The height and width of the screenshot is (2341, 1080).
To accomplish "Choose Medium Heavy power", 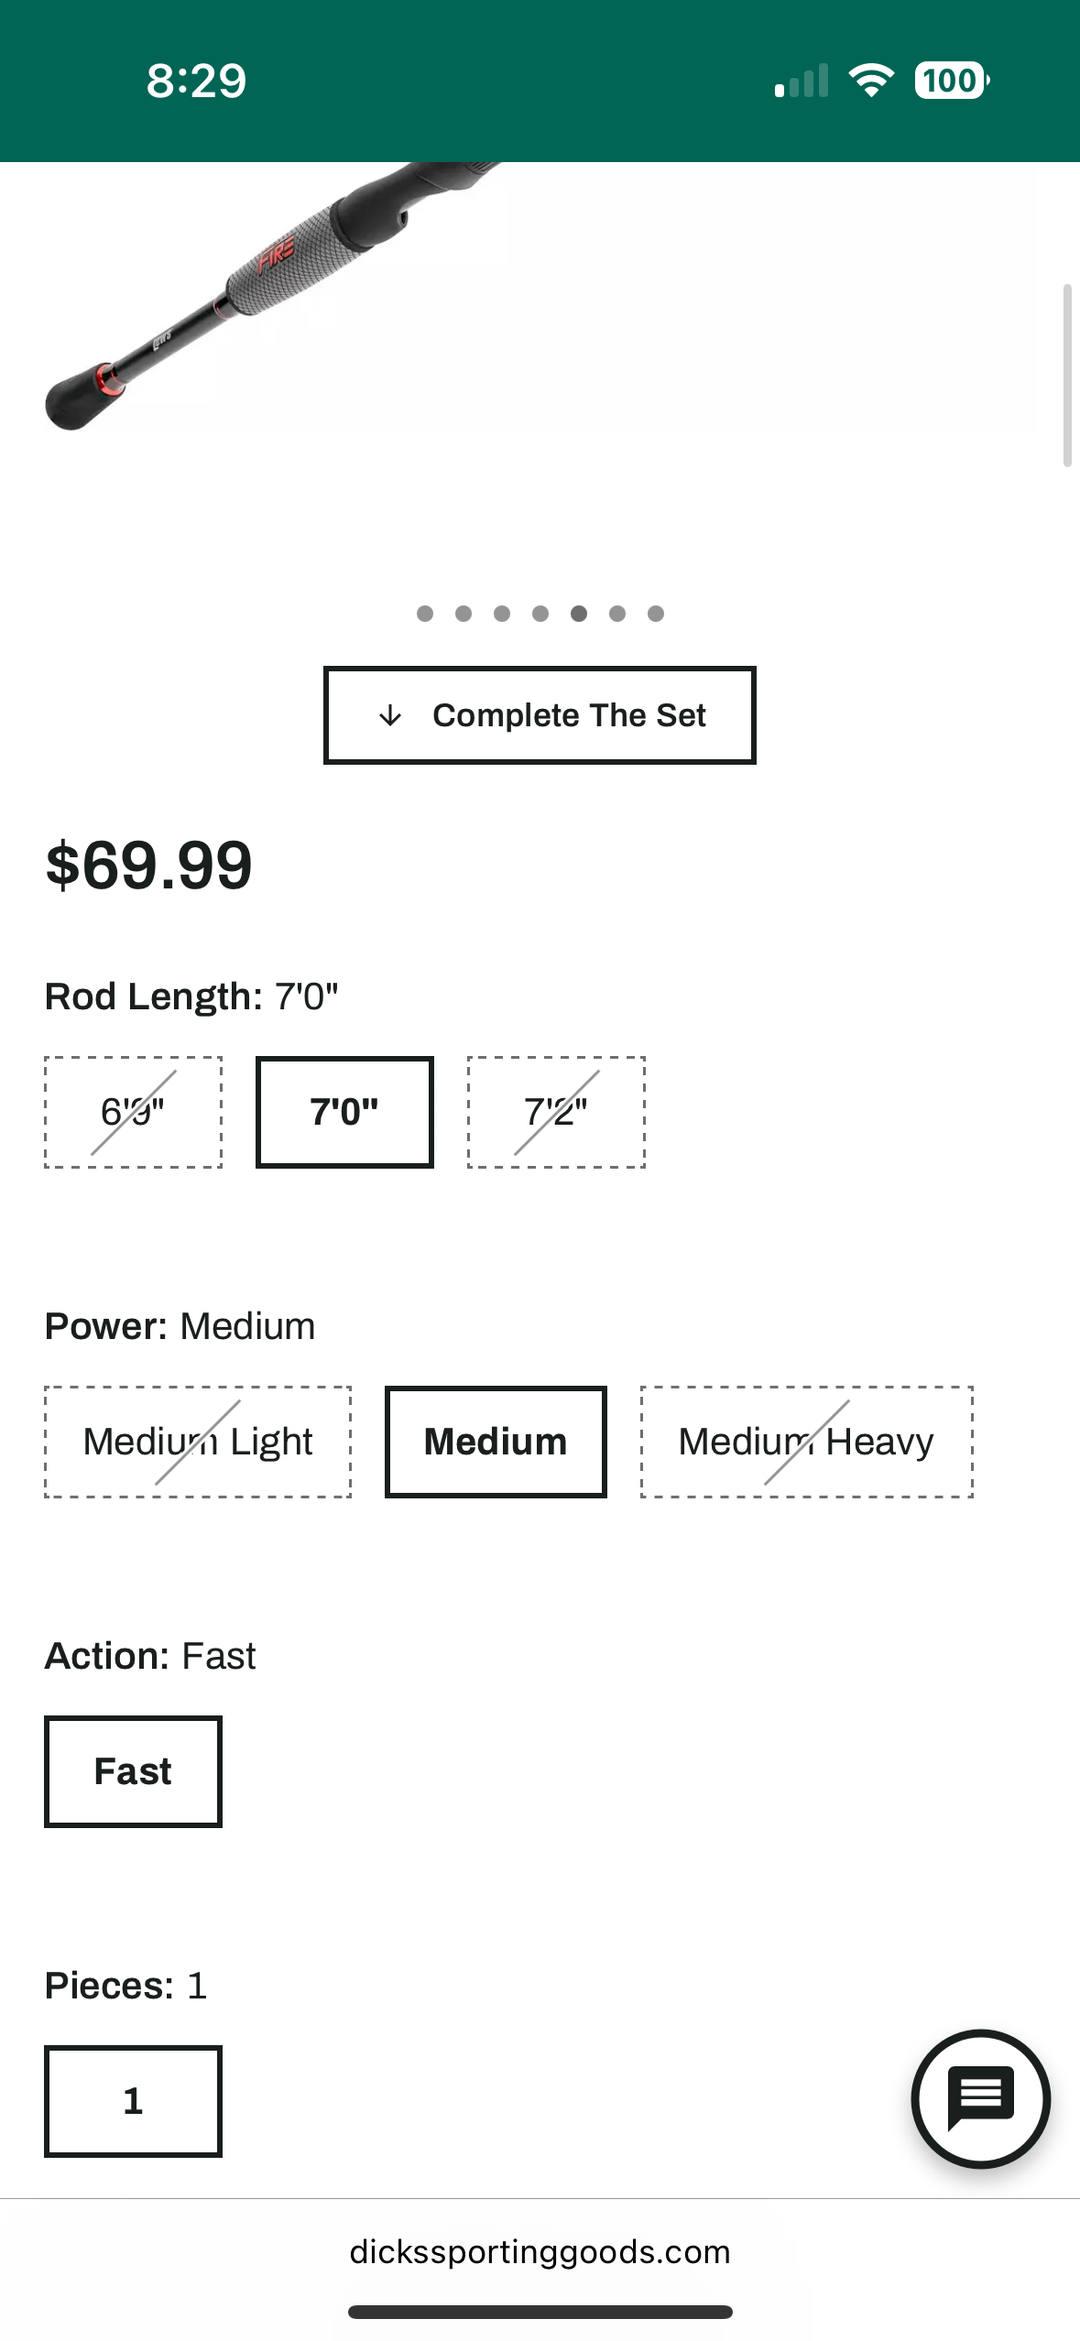I will point(806,1442).
